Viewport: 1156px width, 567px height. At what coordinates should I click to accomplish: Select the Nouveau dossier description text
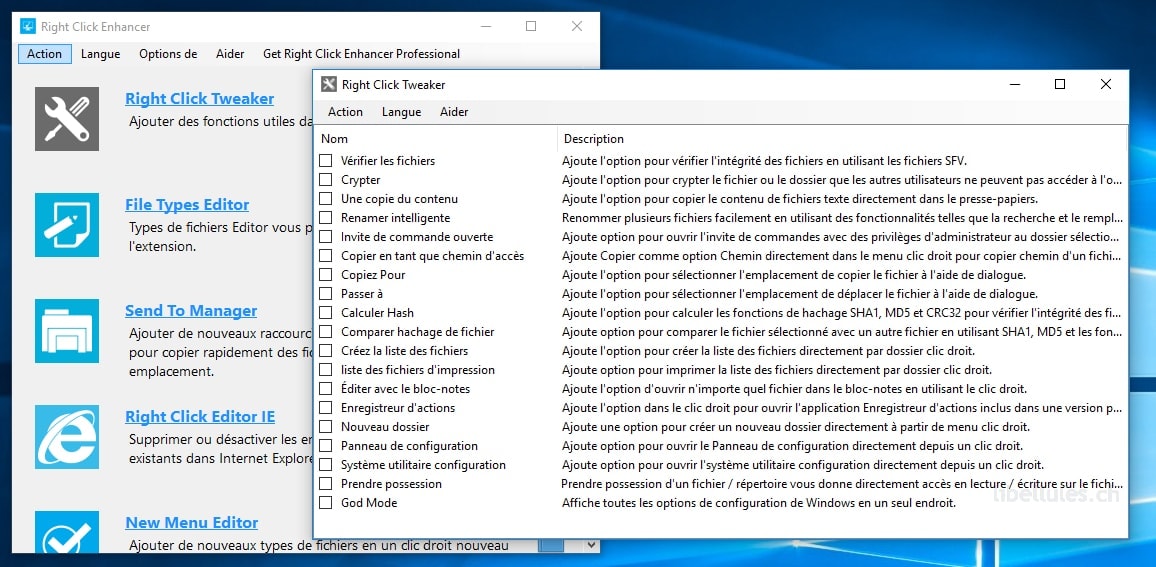(795, 426)
